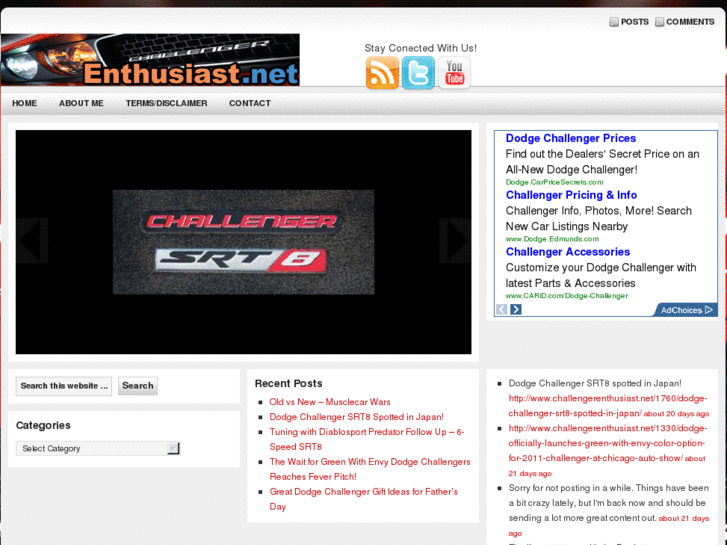Subscribe via the POSTS feed link

635,22
